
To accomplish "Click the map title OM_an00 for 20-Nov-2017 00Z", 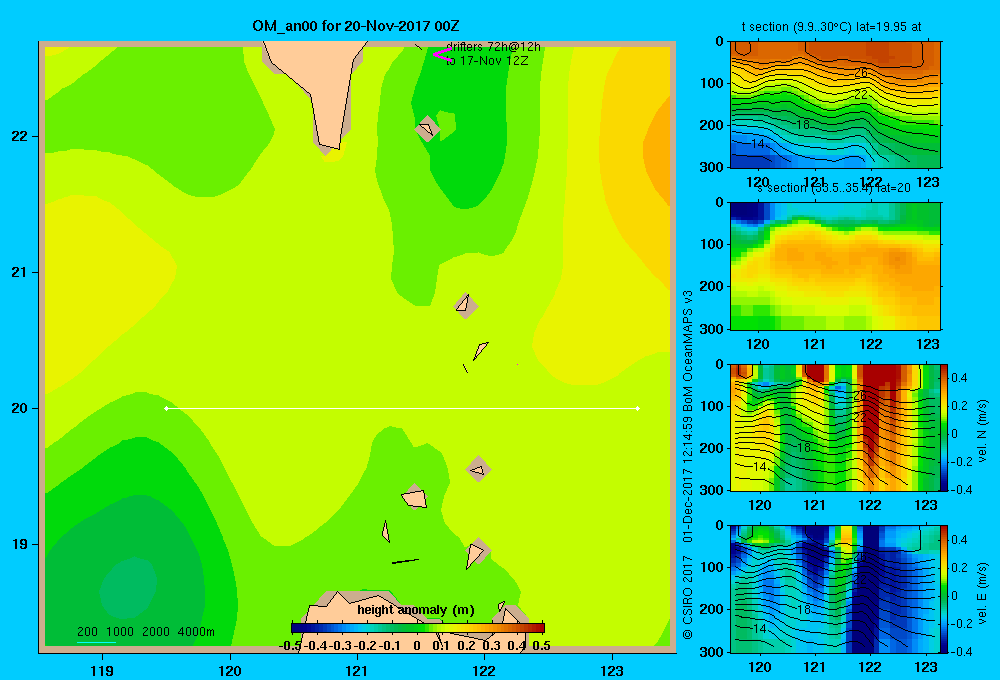I will tap(356, 26).
